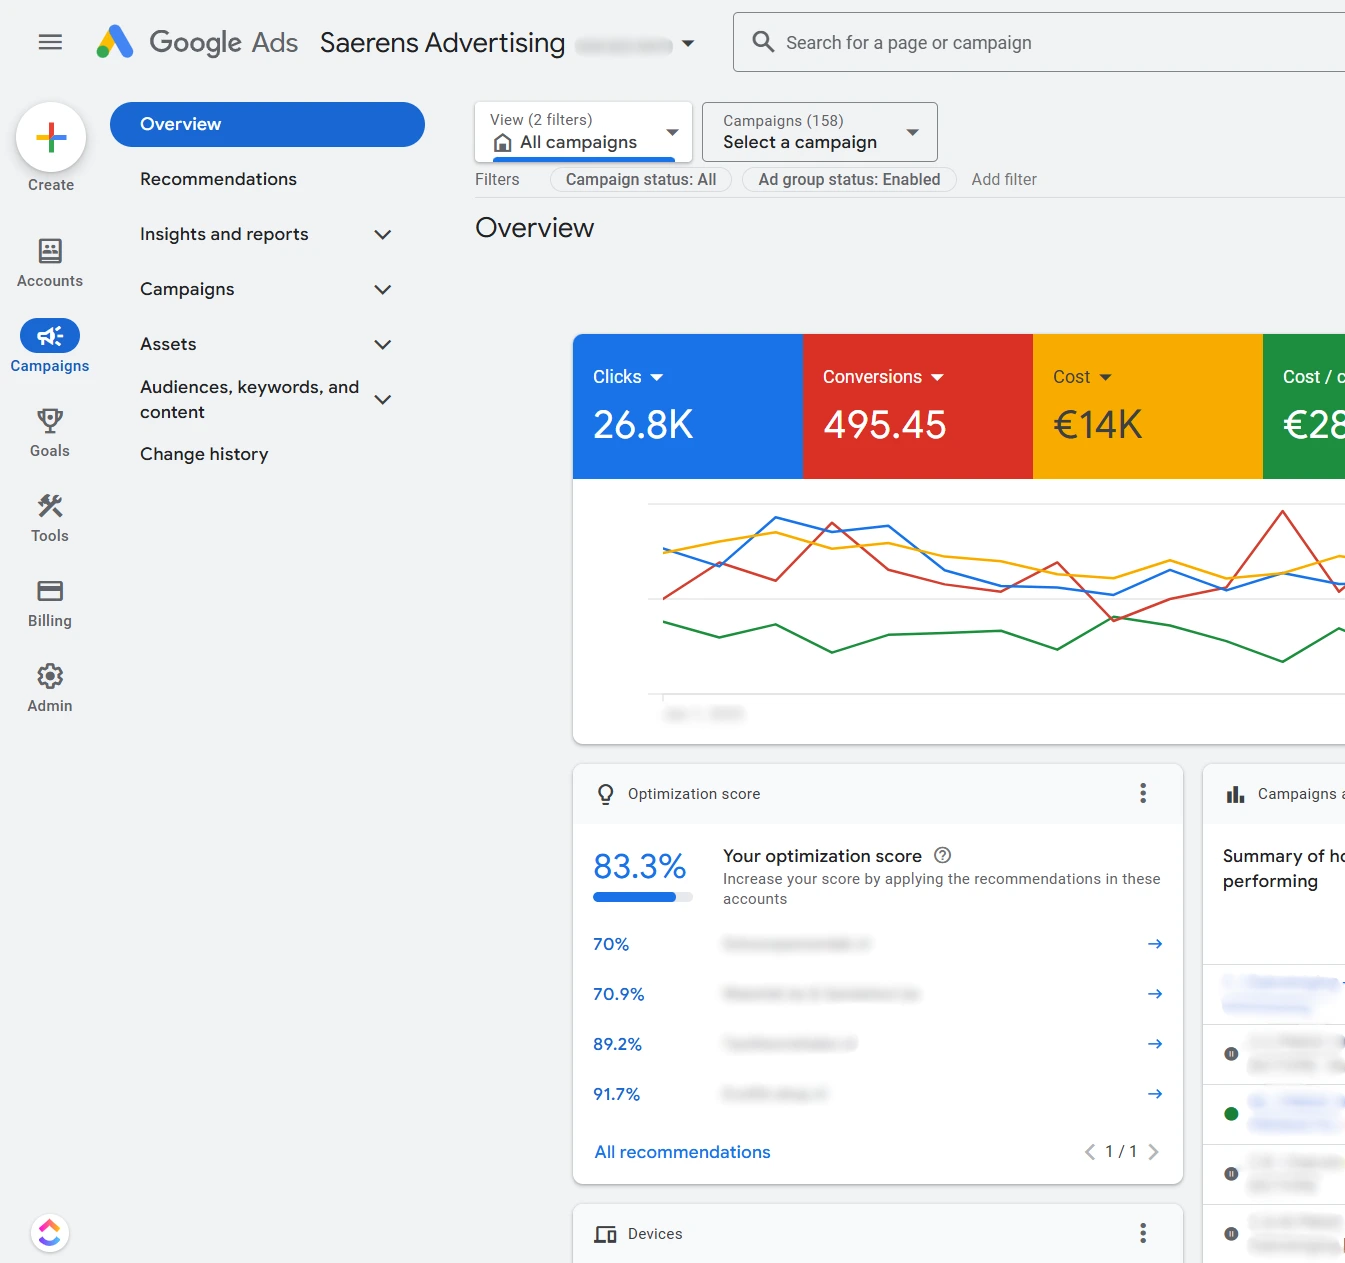Click the 89.2% score link

(617, 1044)
